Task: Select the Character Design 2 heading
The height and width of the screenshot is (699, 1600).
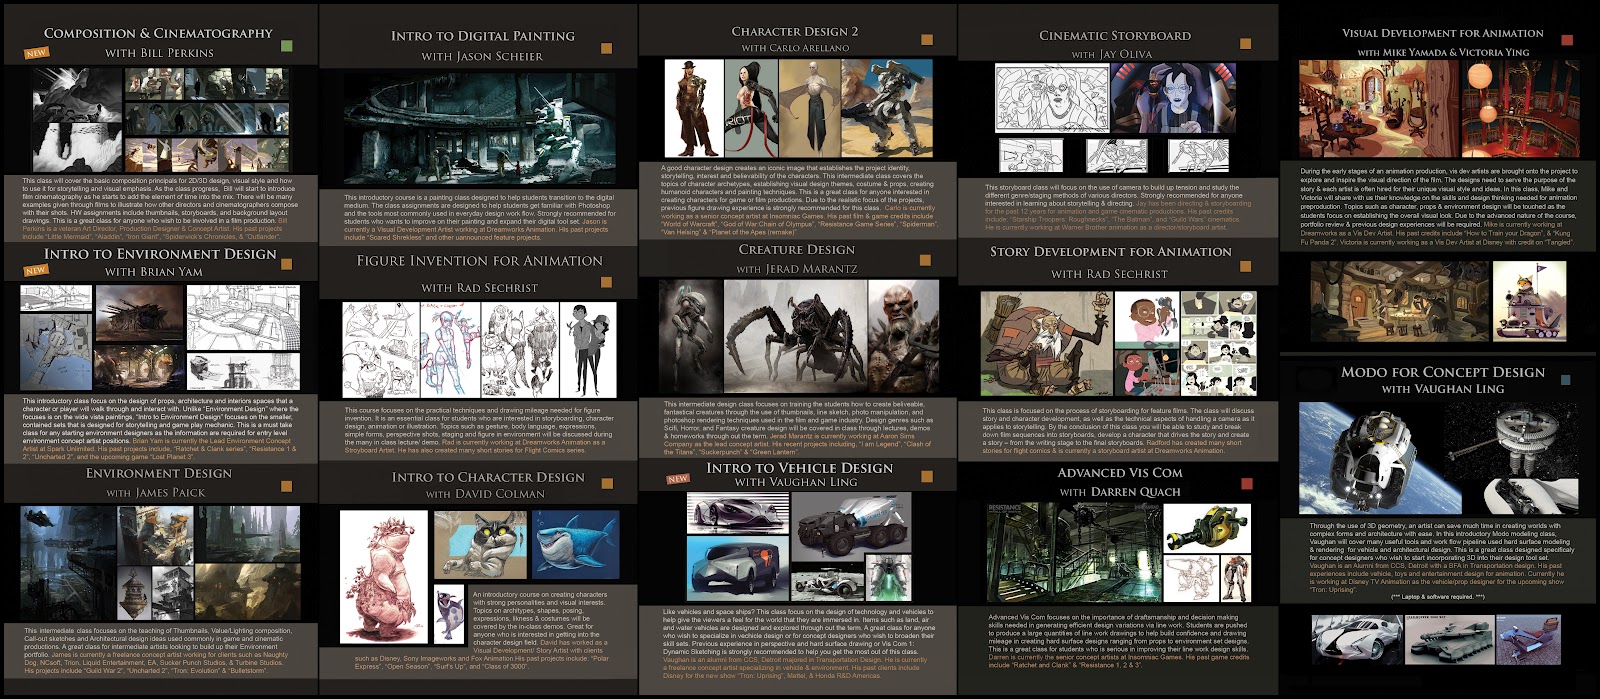Action: point(795,32)
